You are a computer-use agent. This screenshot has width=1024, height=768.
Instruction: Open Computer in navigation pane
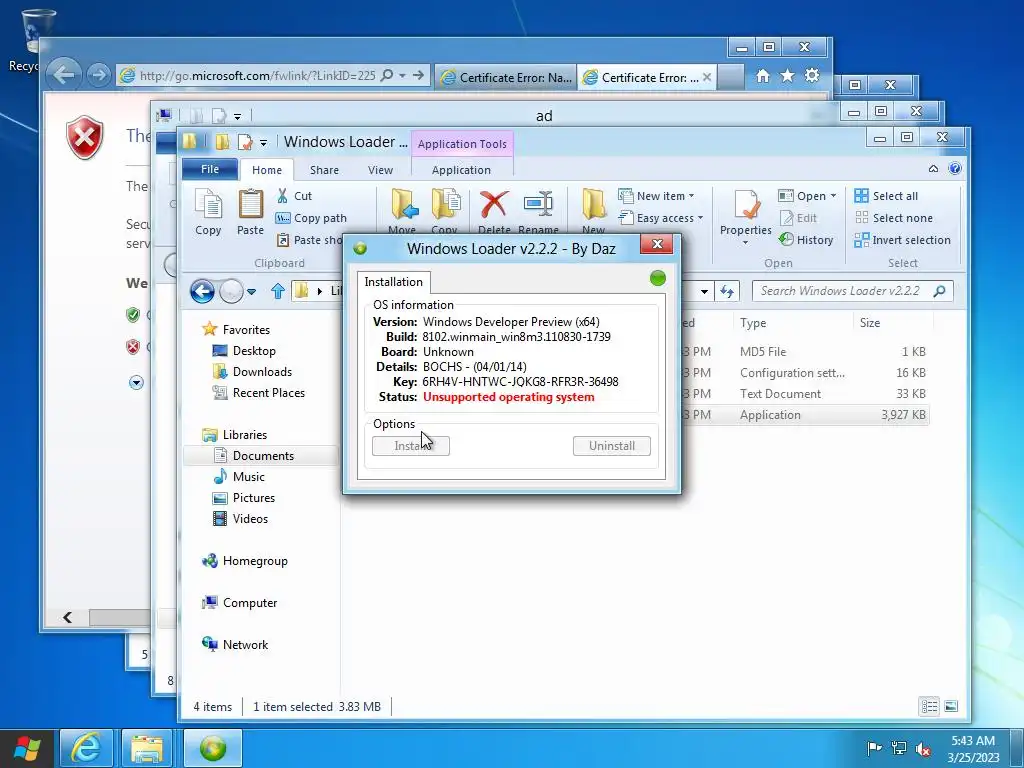click(249, 603)
